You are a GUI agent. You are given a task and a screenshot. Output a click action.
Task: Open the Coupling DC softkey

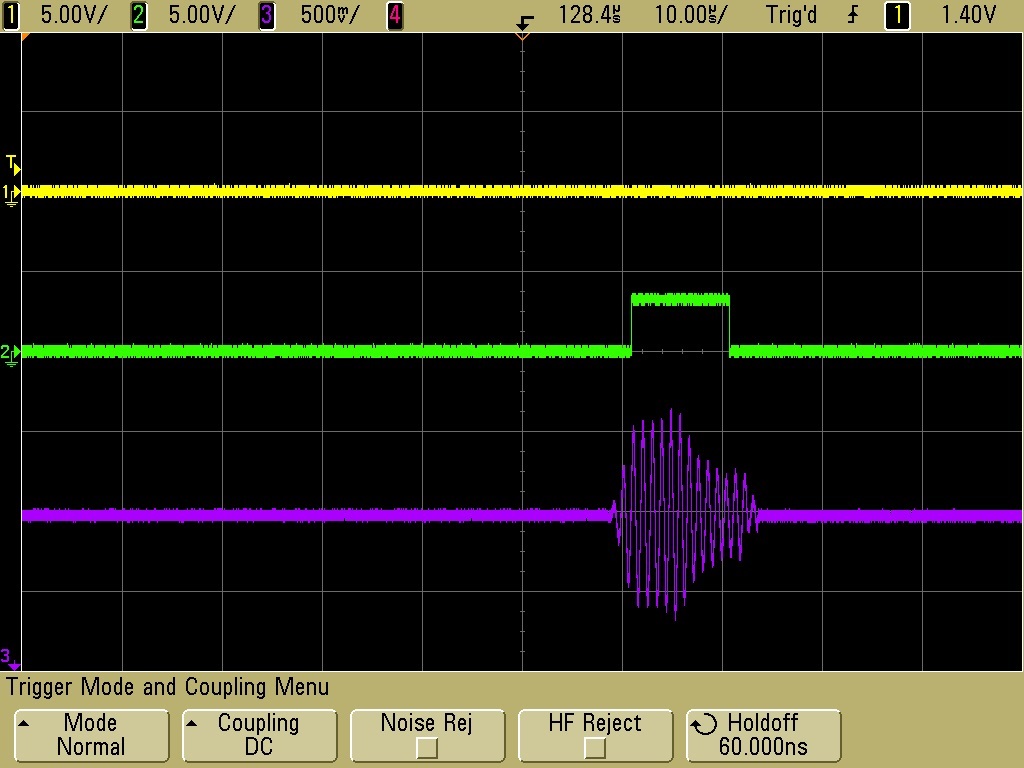pyautogui.click(x=259, y=735)
